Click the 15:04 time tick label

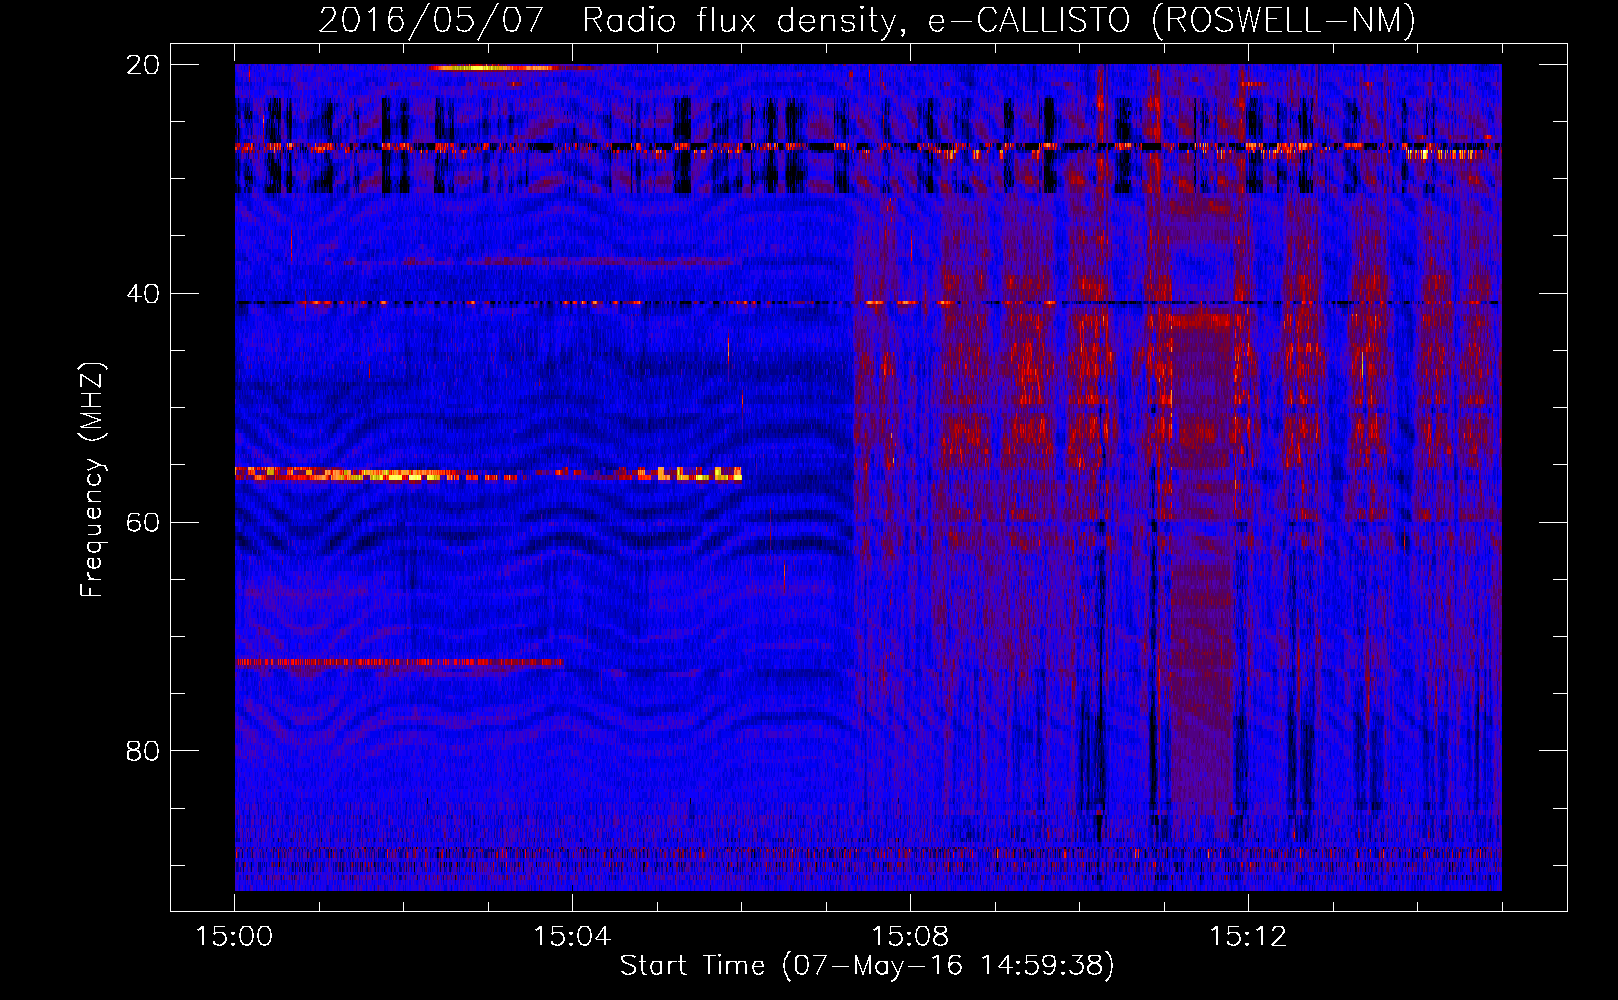[x=572, y=937]
